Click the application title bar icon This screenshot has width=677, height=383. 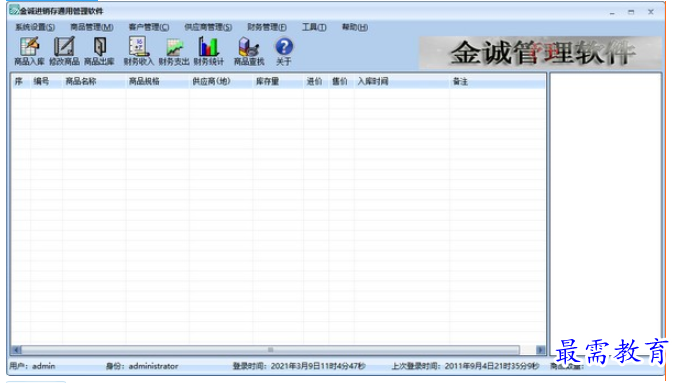pos(14,10)
